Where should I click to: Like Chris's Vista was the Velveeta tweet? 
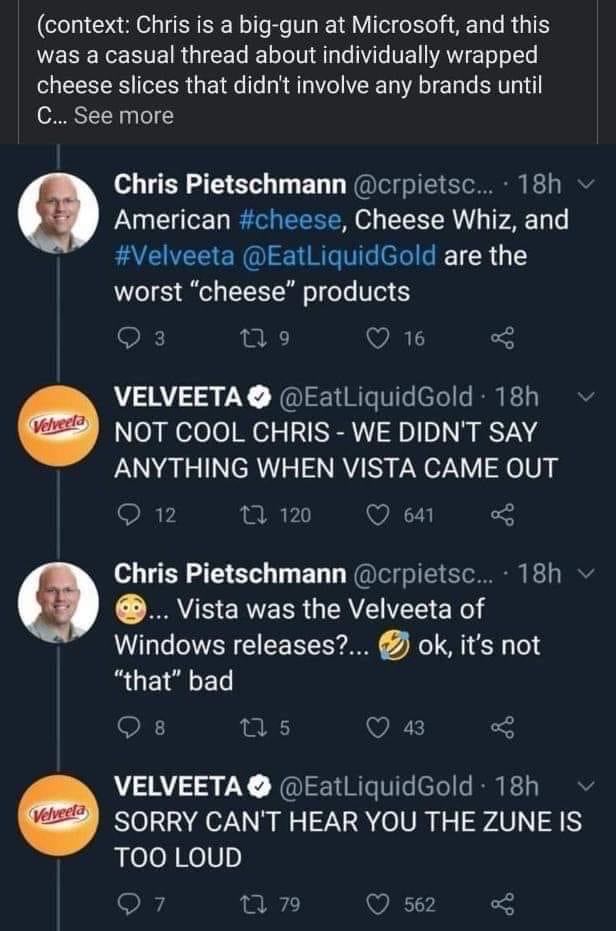tap(375, 727)
